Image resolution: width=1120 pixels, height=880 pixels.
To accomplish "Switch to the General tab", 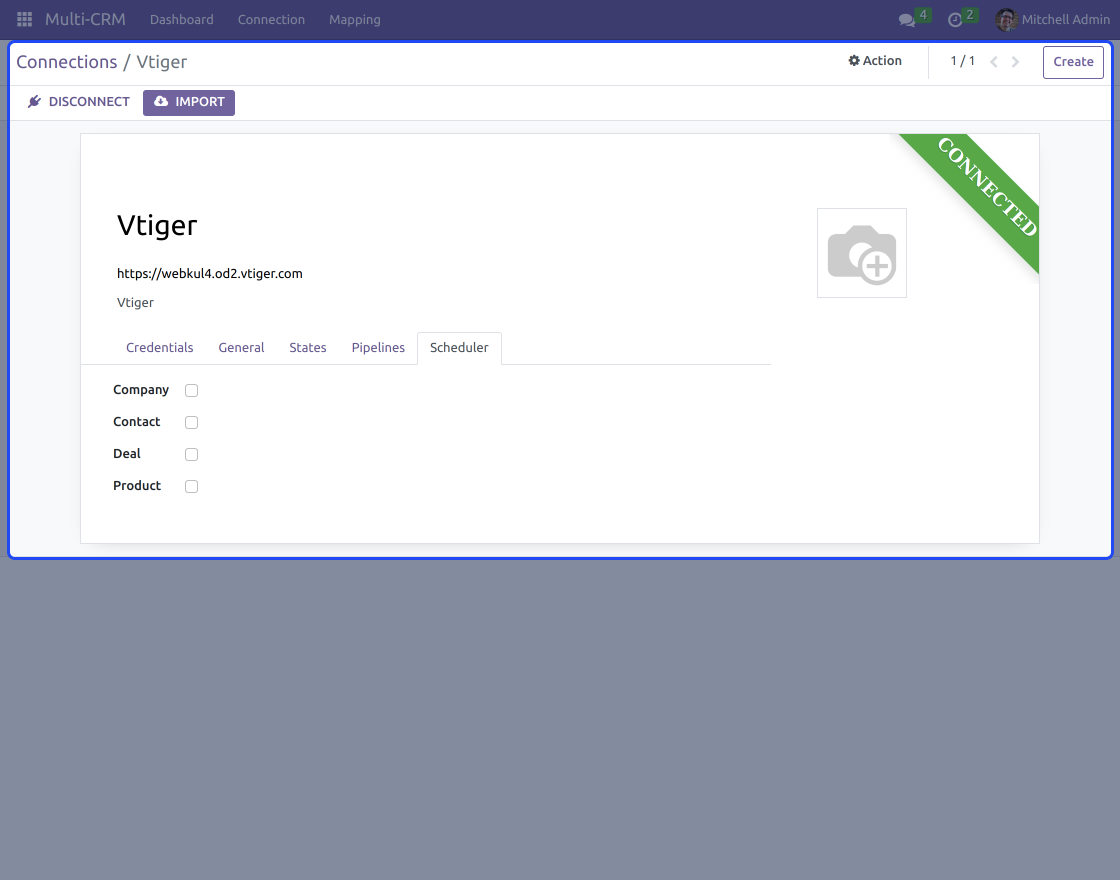I will click(x=241, y=348).
